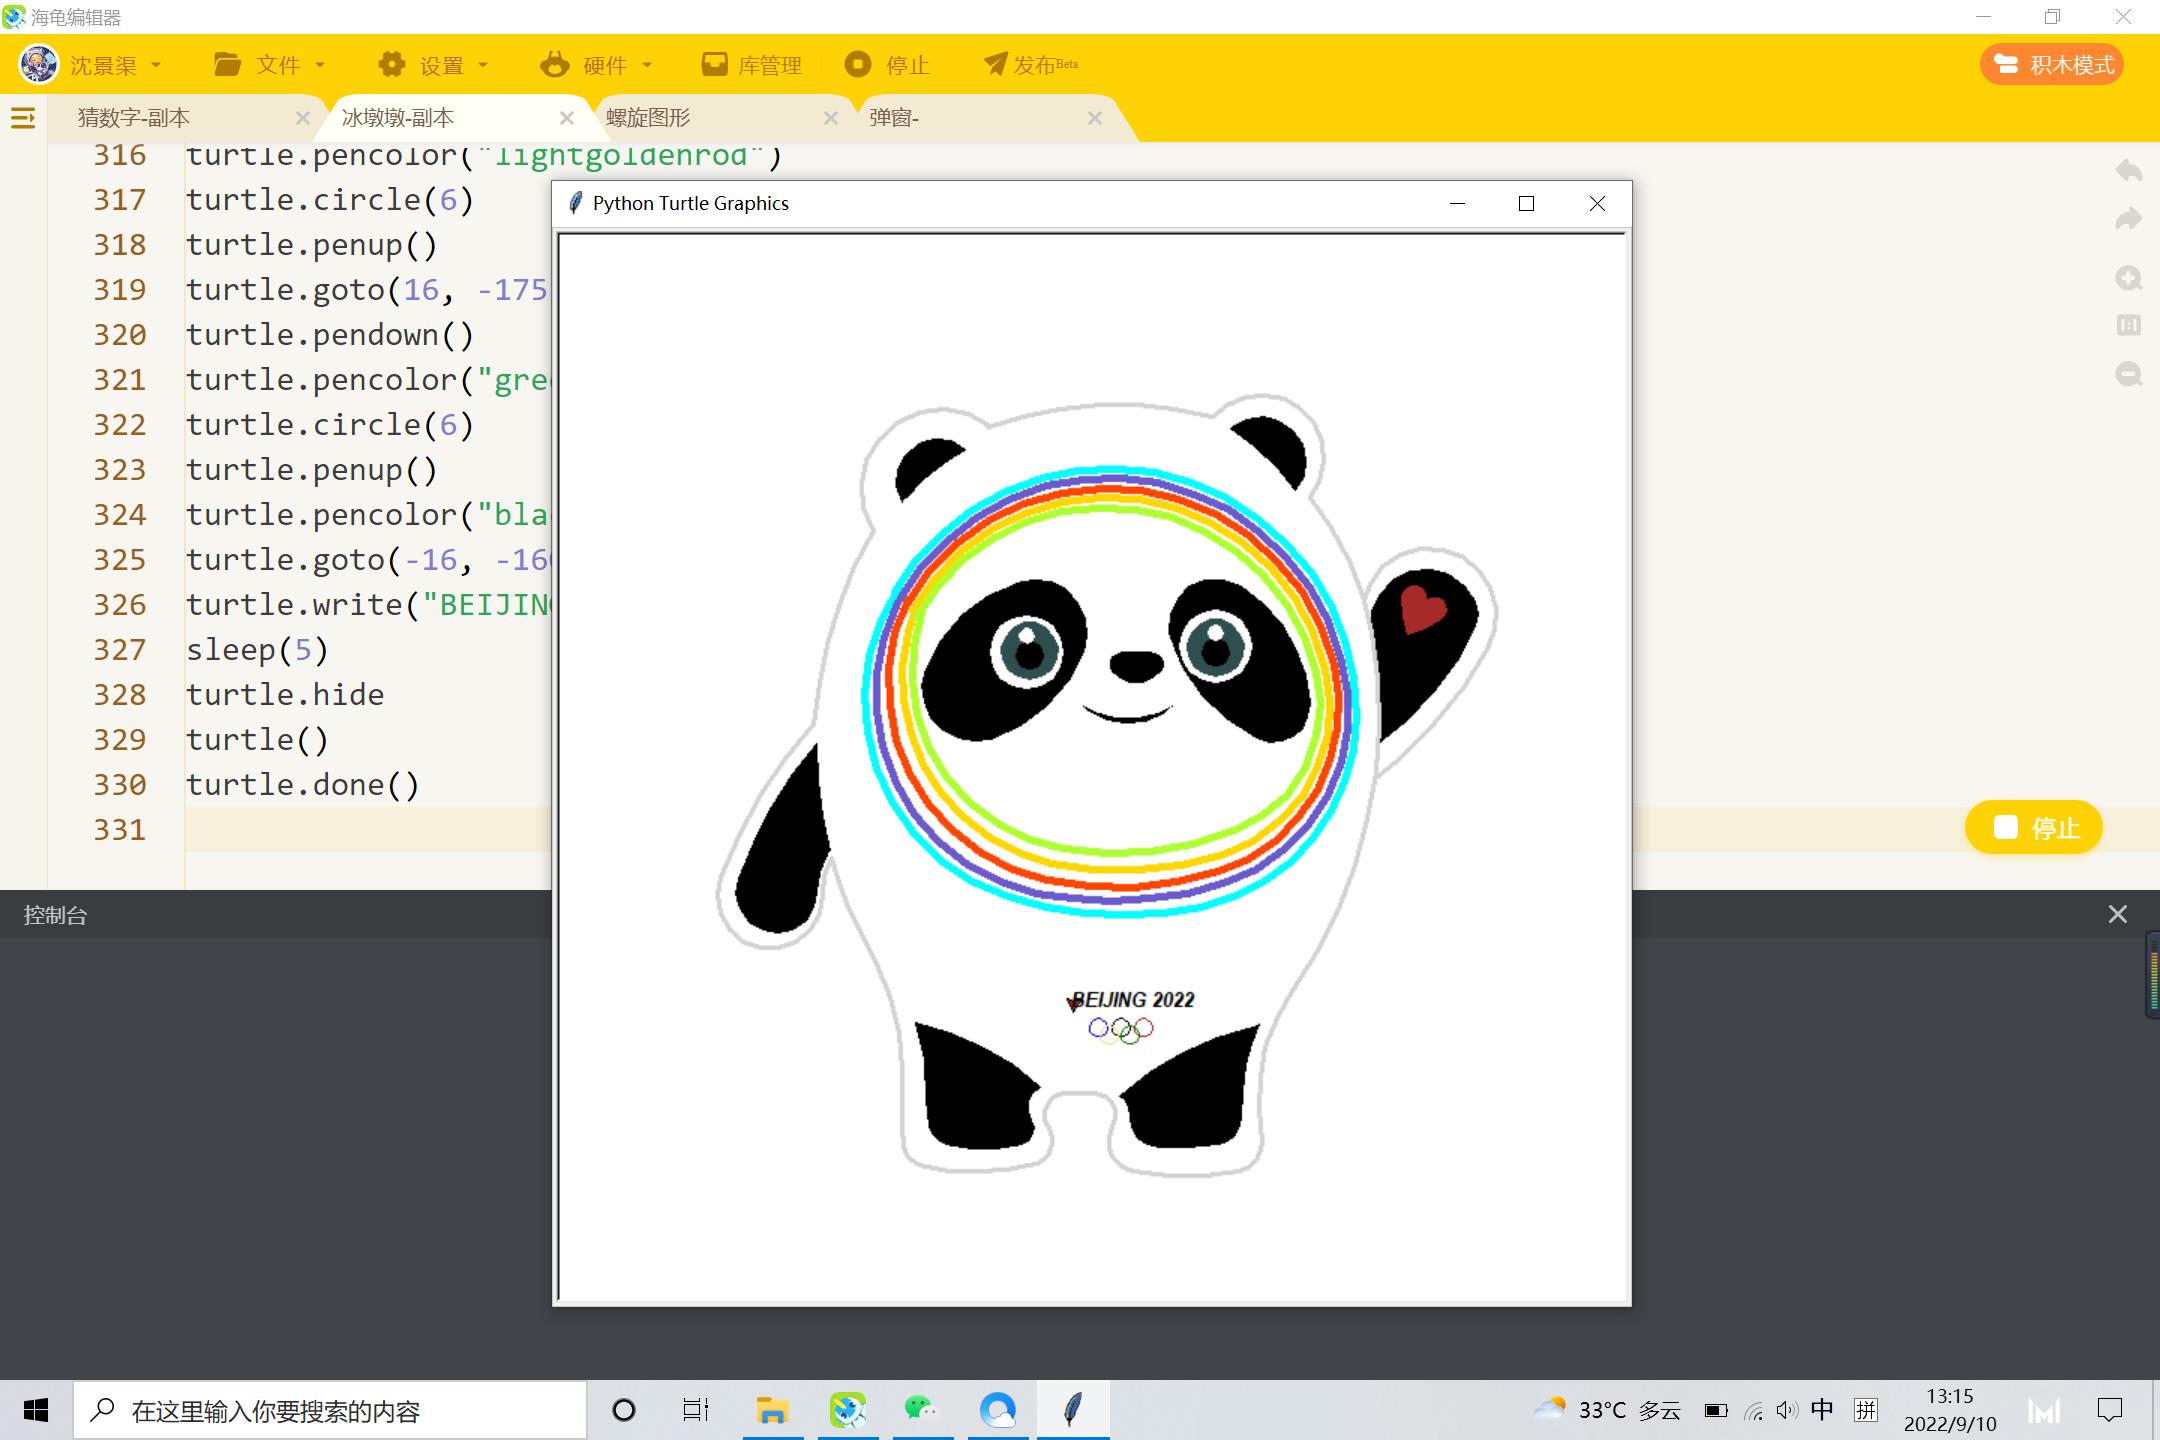Open the 沈景渠 account menu

coord(90,65)
